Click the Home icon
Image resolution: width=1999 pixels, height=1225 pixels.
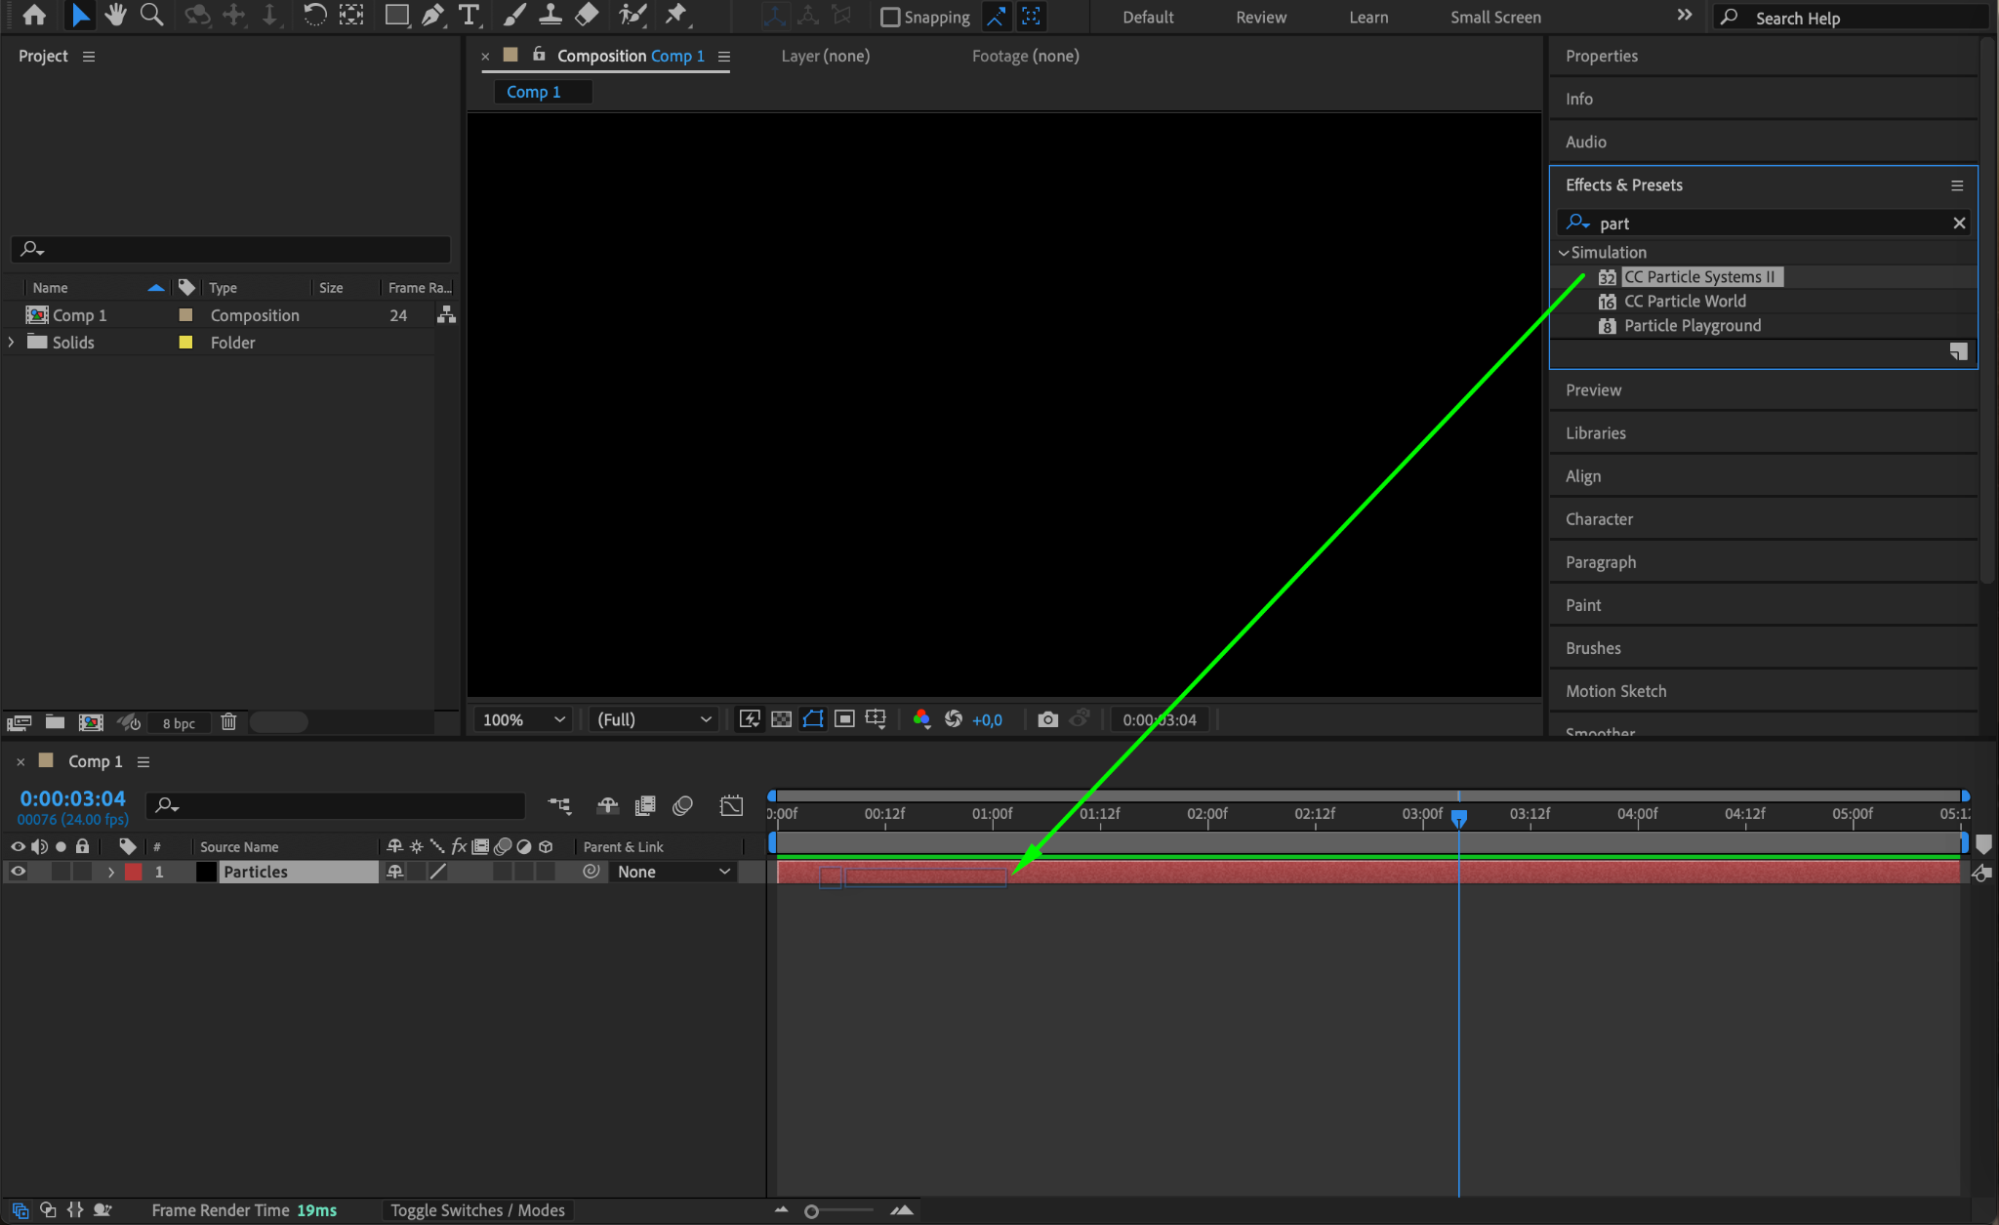tap(34, 15)
